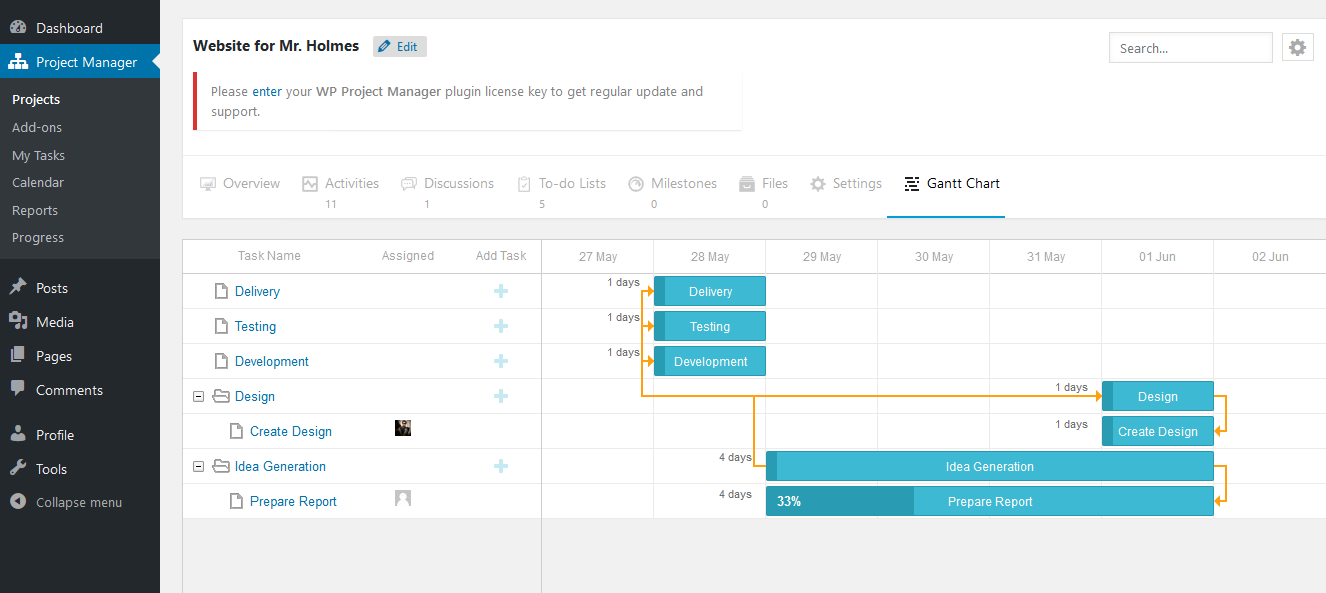Open the Gantt Chart tab
Viewport: 1326px width, 593px height.
click(951, 184)
